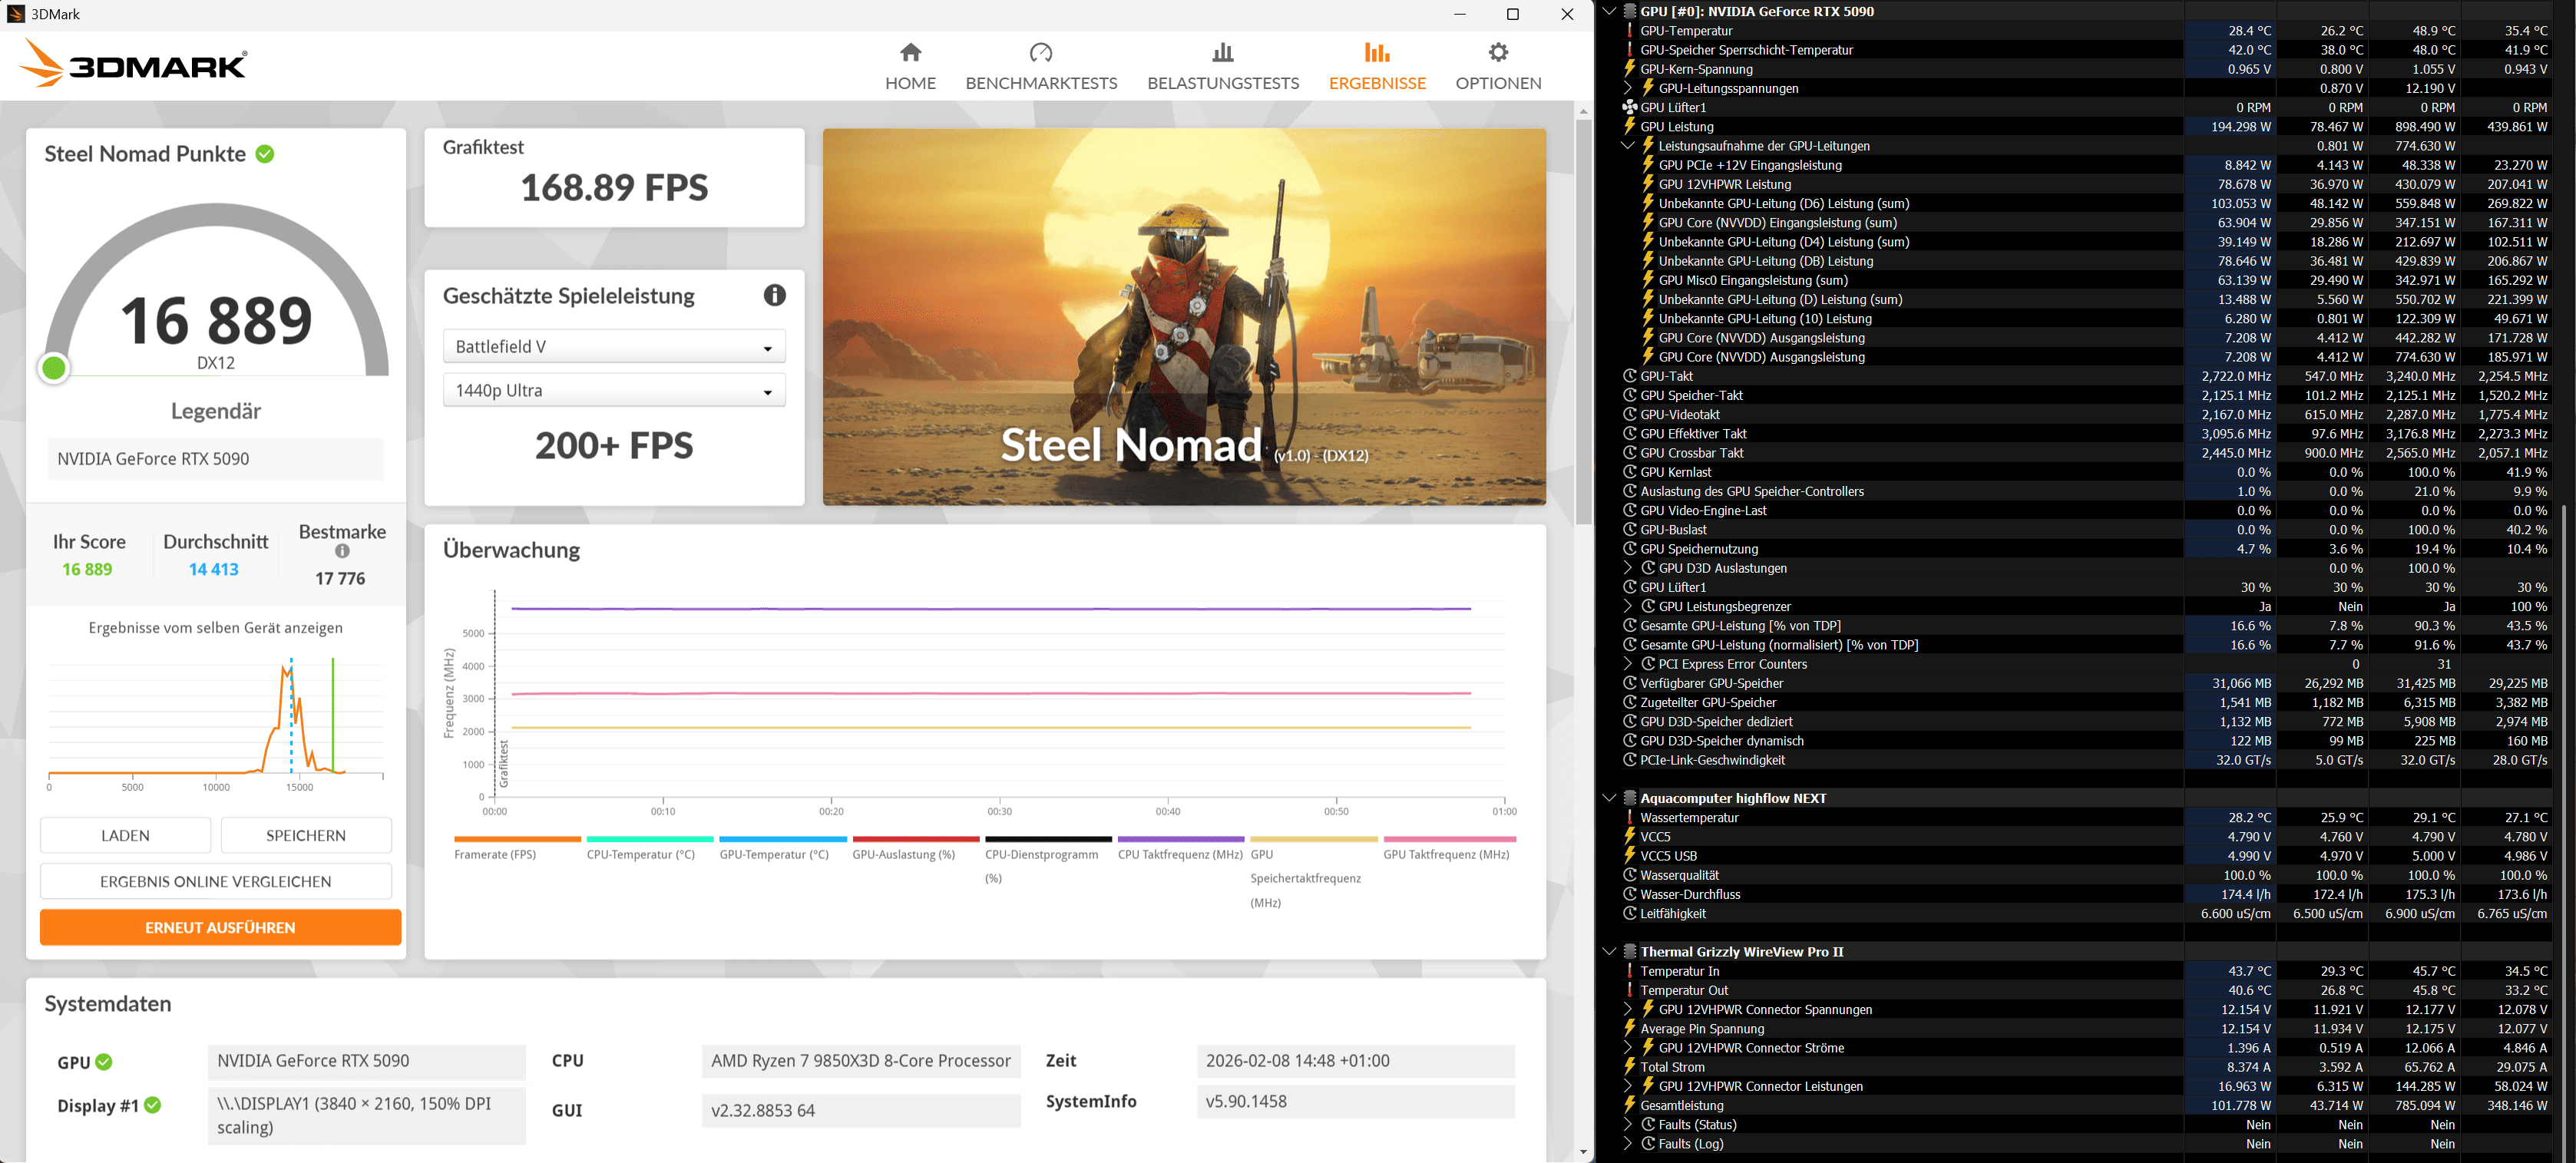
Task: Open Benchmarktests via the gauge icon
Action: click(1040, 52)
